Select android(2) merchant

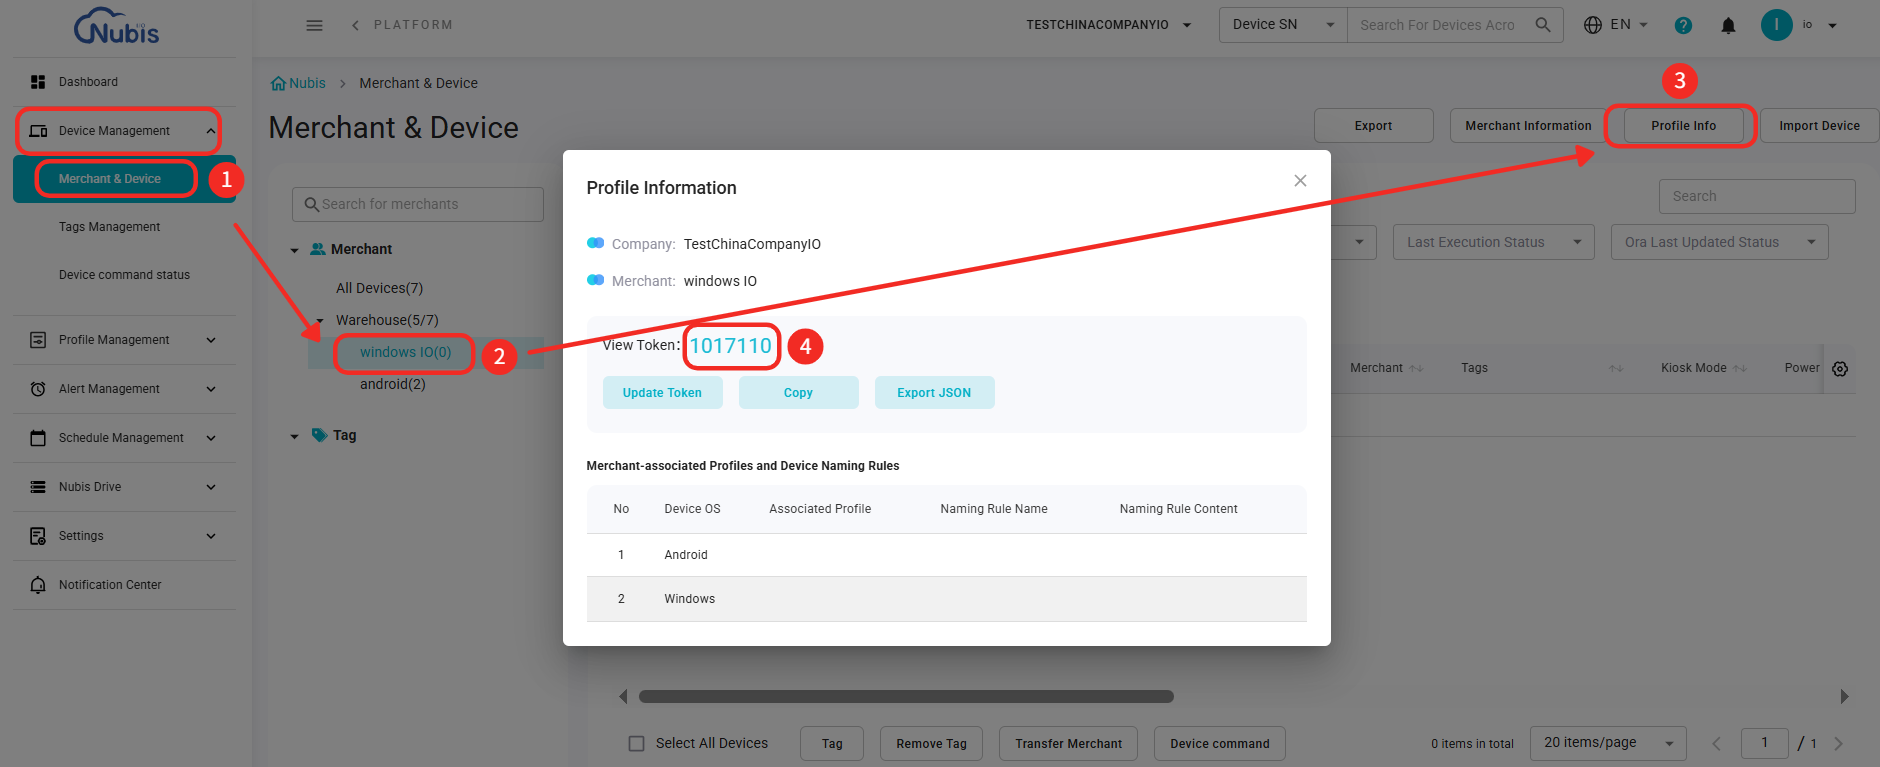(x=392, y=384)
